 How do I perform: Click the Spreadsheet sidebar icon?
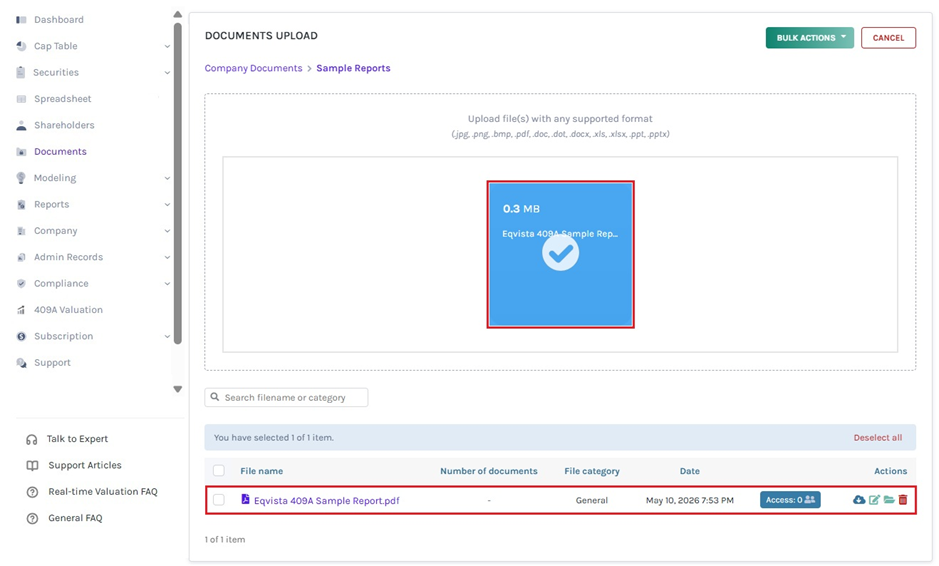click(21, 99)
